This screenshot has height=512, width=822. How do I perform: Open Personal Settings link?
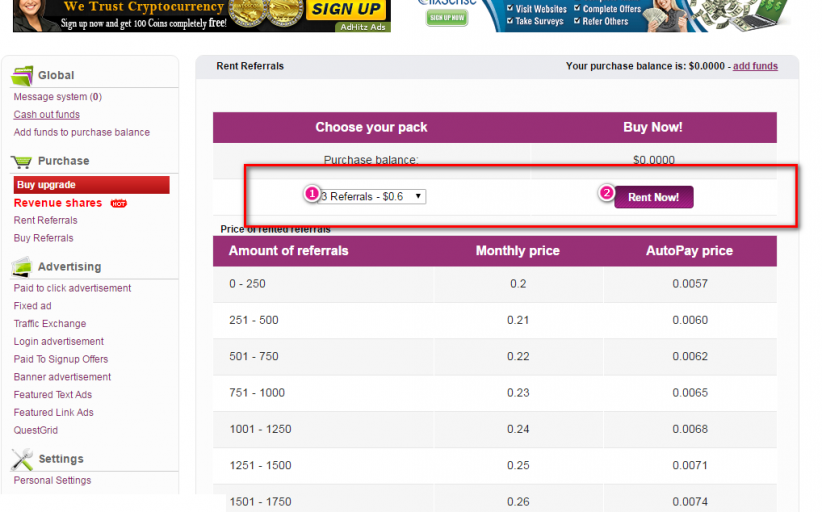52,480
